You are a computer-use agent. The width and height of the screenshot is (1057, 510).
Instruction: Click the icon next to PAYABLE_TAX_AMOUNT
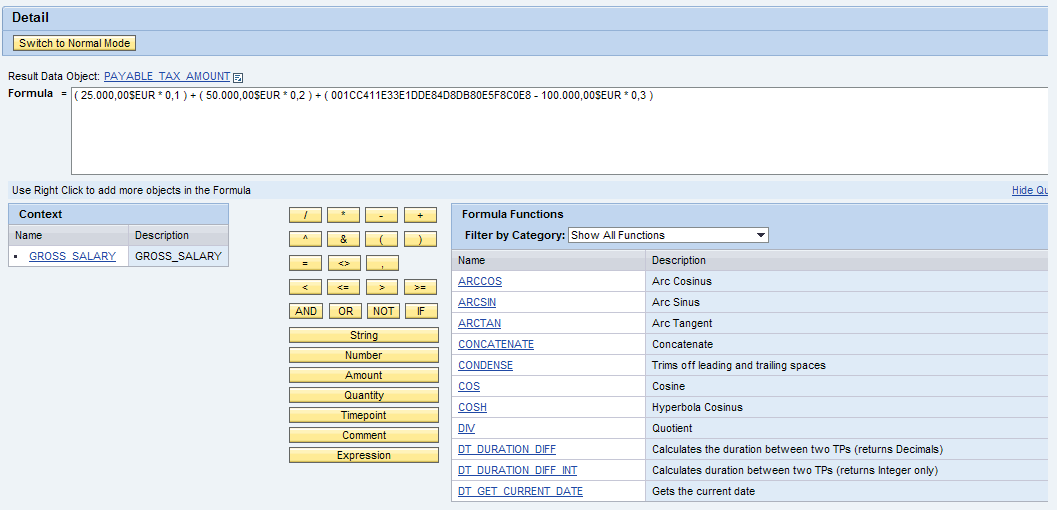[238, 77]
